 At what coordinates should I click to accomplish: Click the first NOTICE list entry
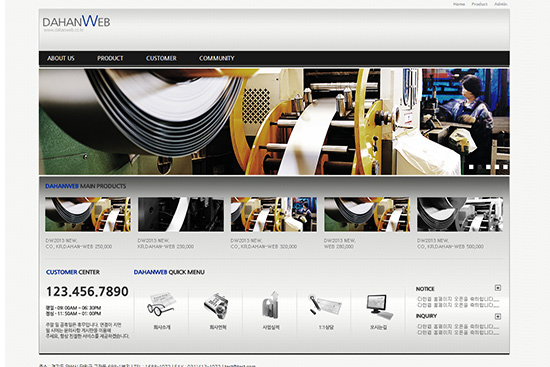[458, 299]
